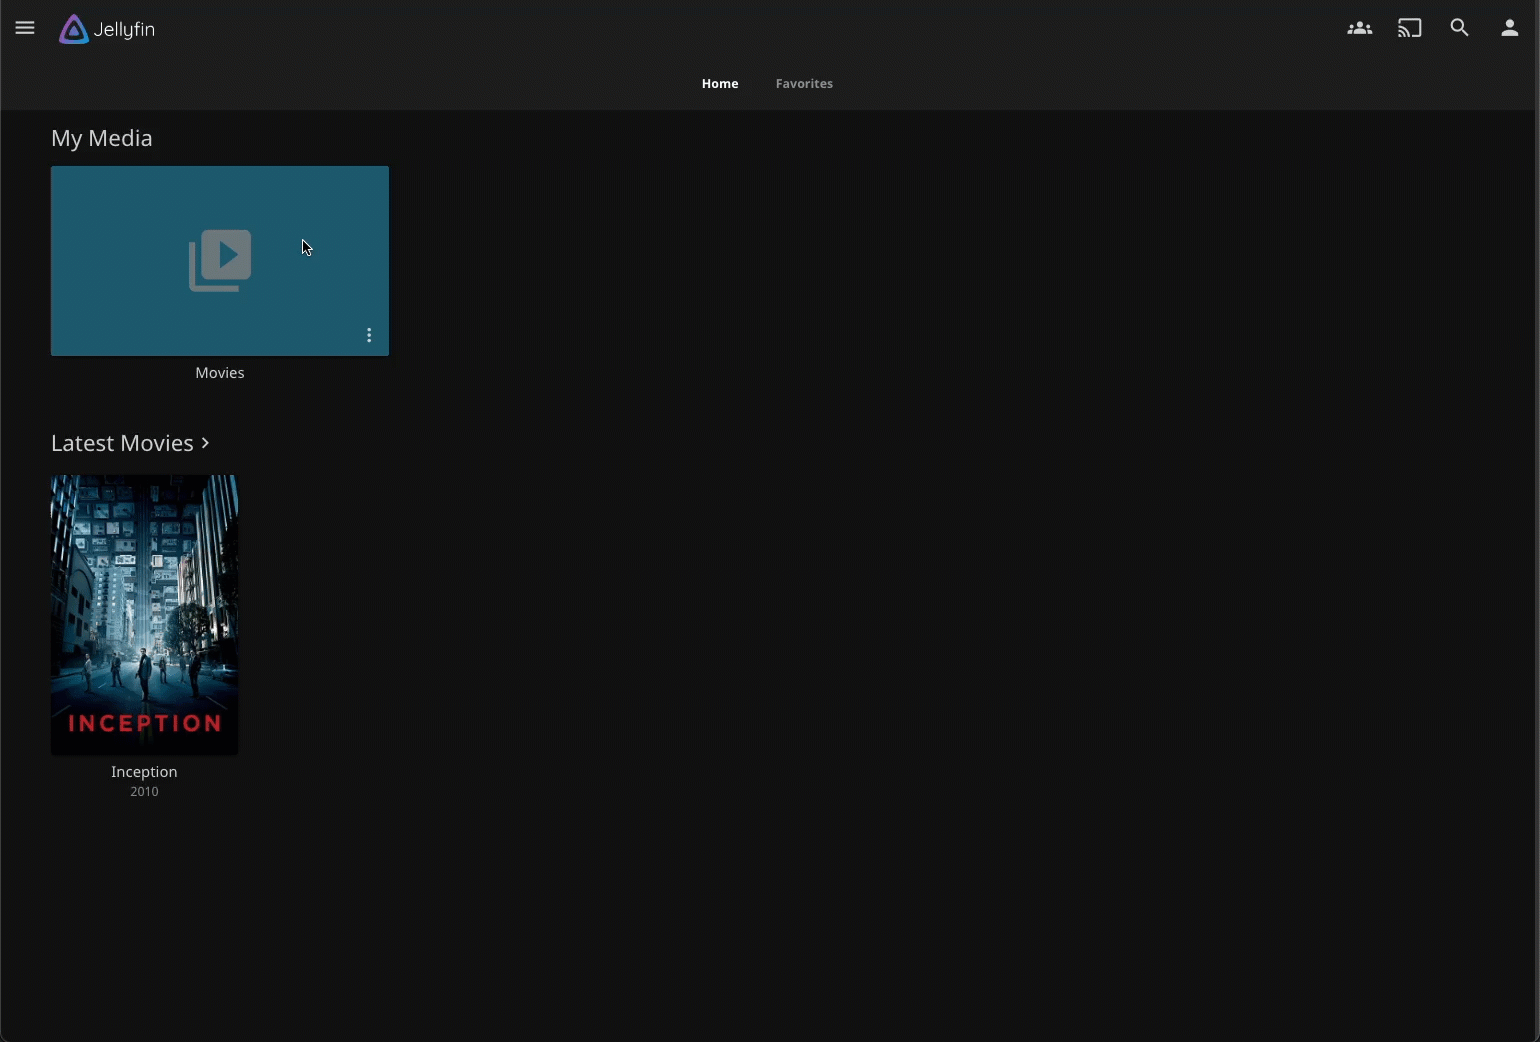This screenshot has width=1540, height=1042.
Task: Open the Inception movie poster
Action: click(144, 615)
